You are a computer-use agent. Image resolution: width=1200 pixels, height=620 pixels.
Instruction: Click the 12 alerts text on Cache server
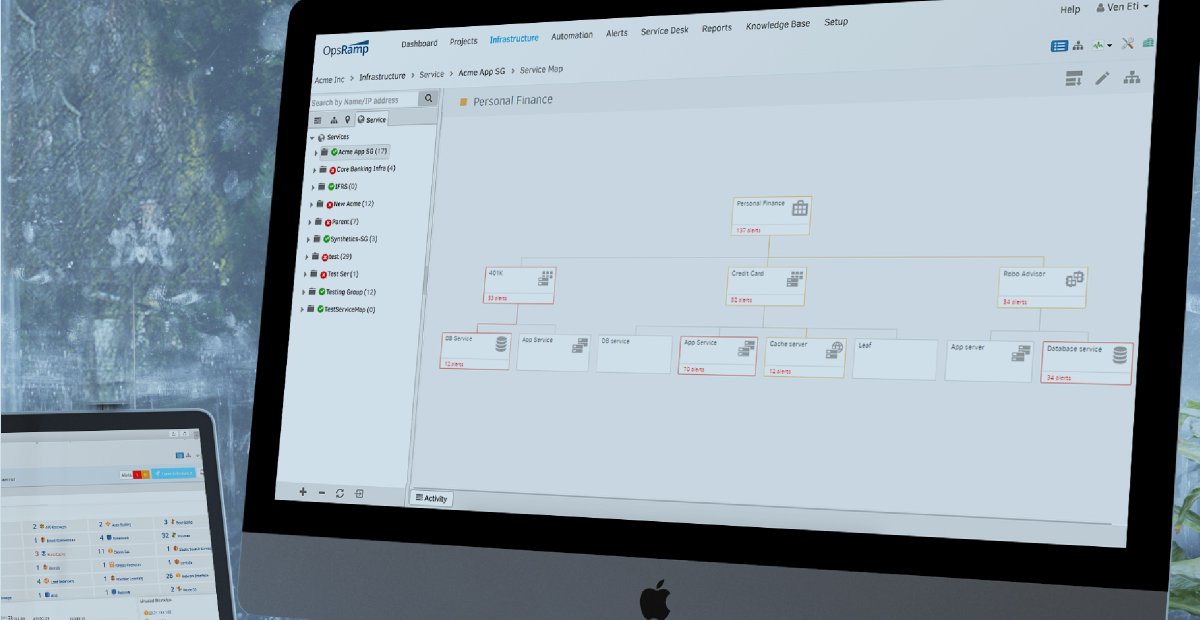coord(780,371)
